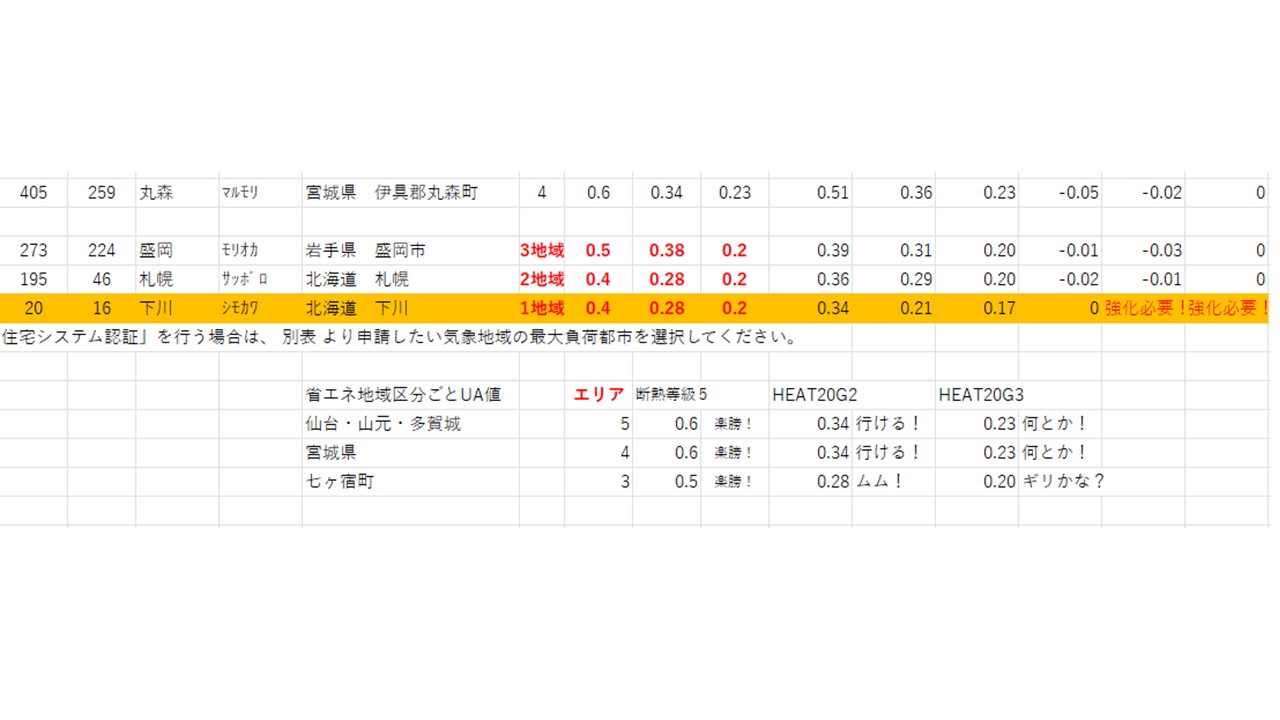Select the 仙台・山元・多賀城 cell
The width and height of the screenshot is (1280, 720).
pos(383,424)
